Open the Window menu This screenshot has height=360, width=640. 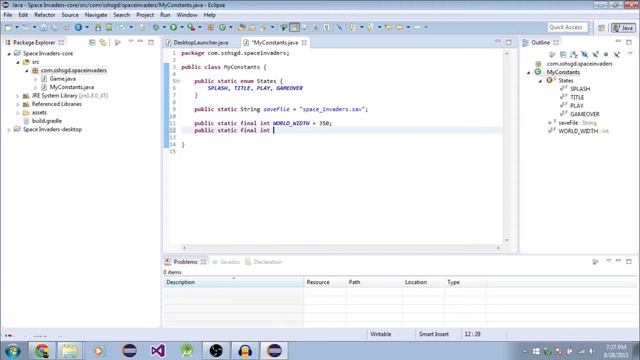coord(187,15)
